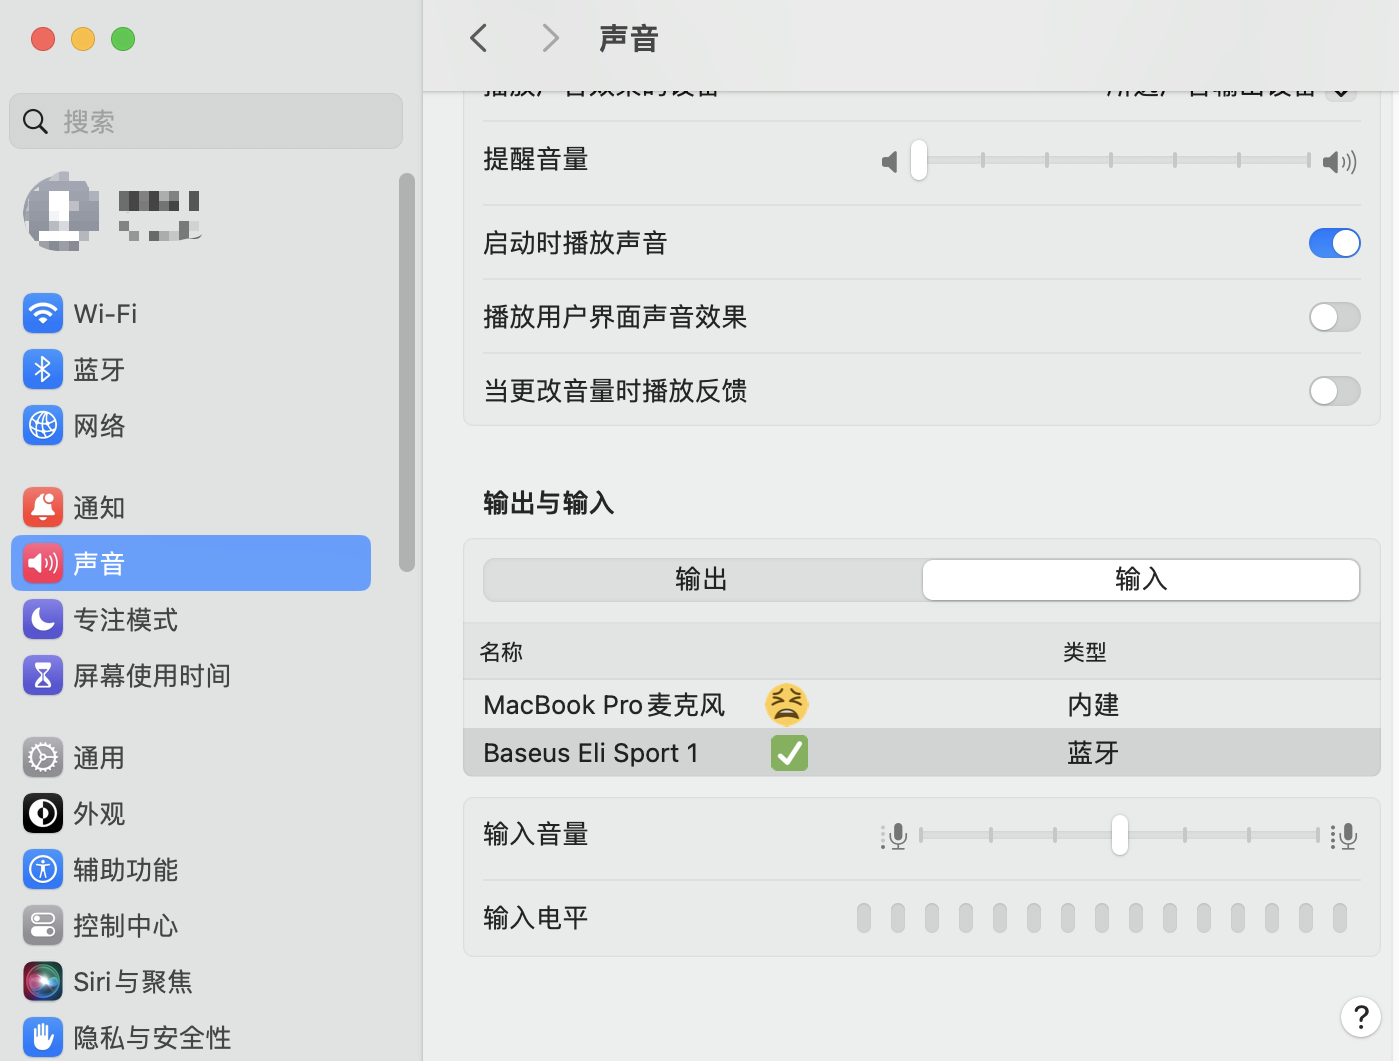
Task: Open Siri与聚焦 settings icon
Action: [42, 982]
